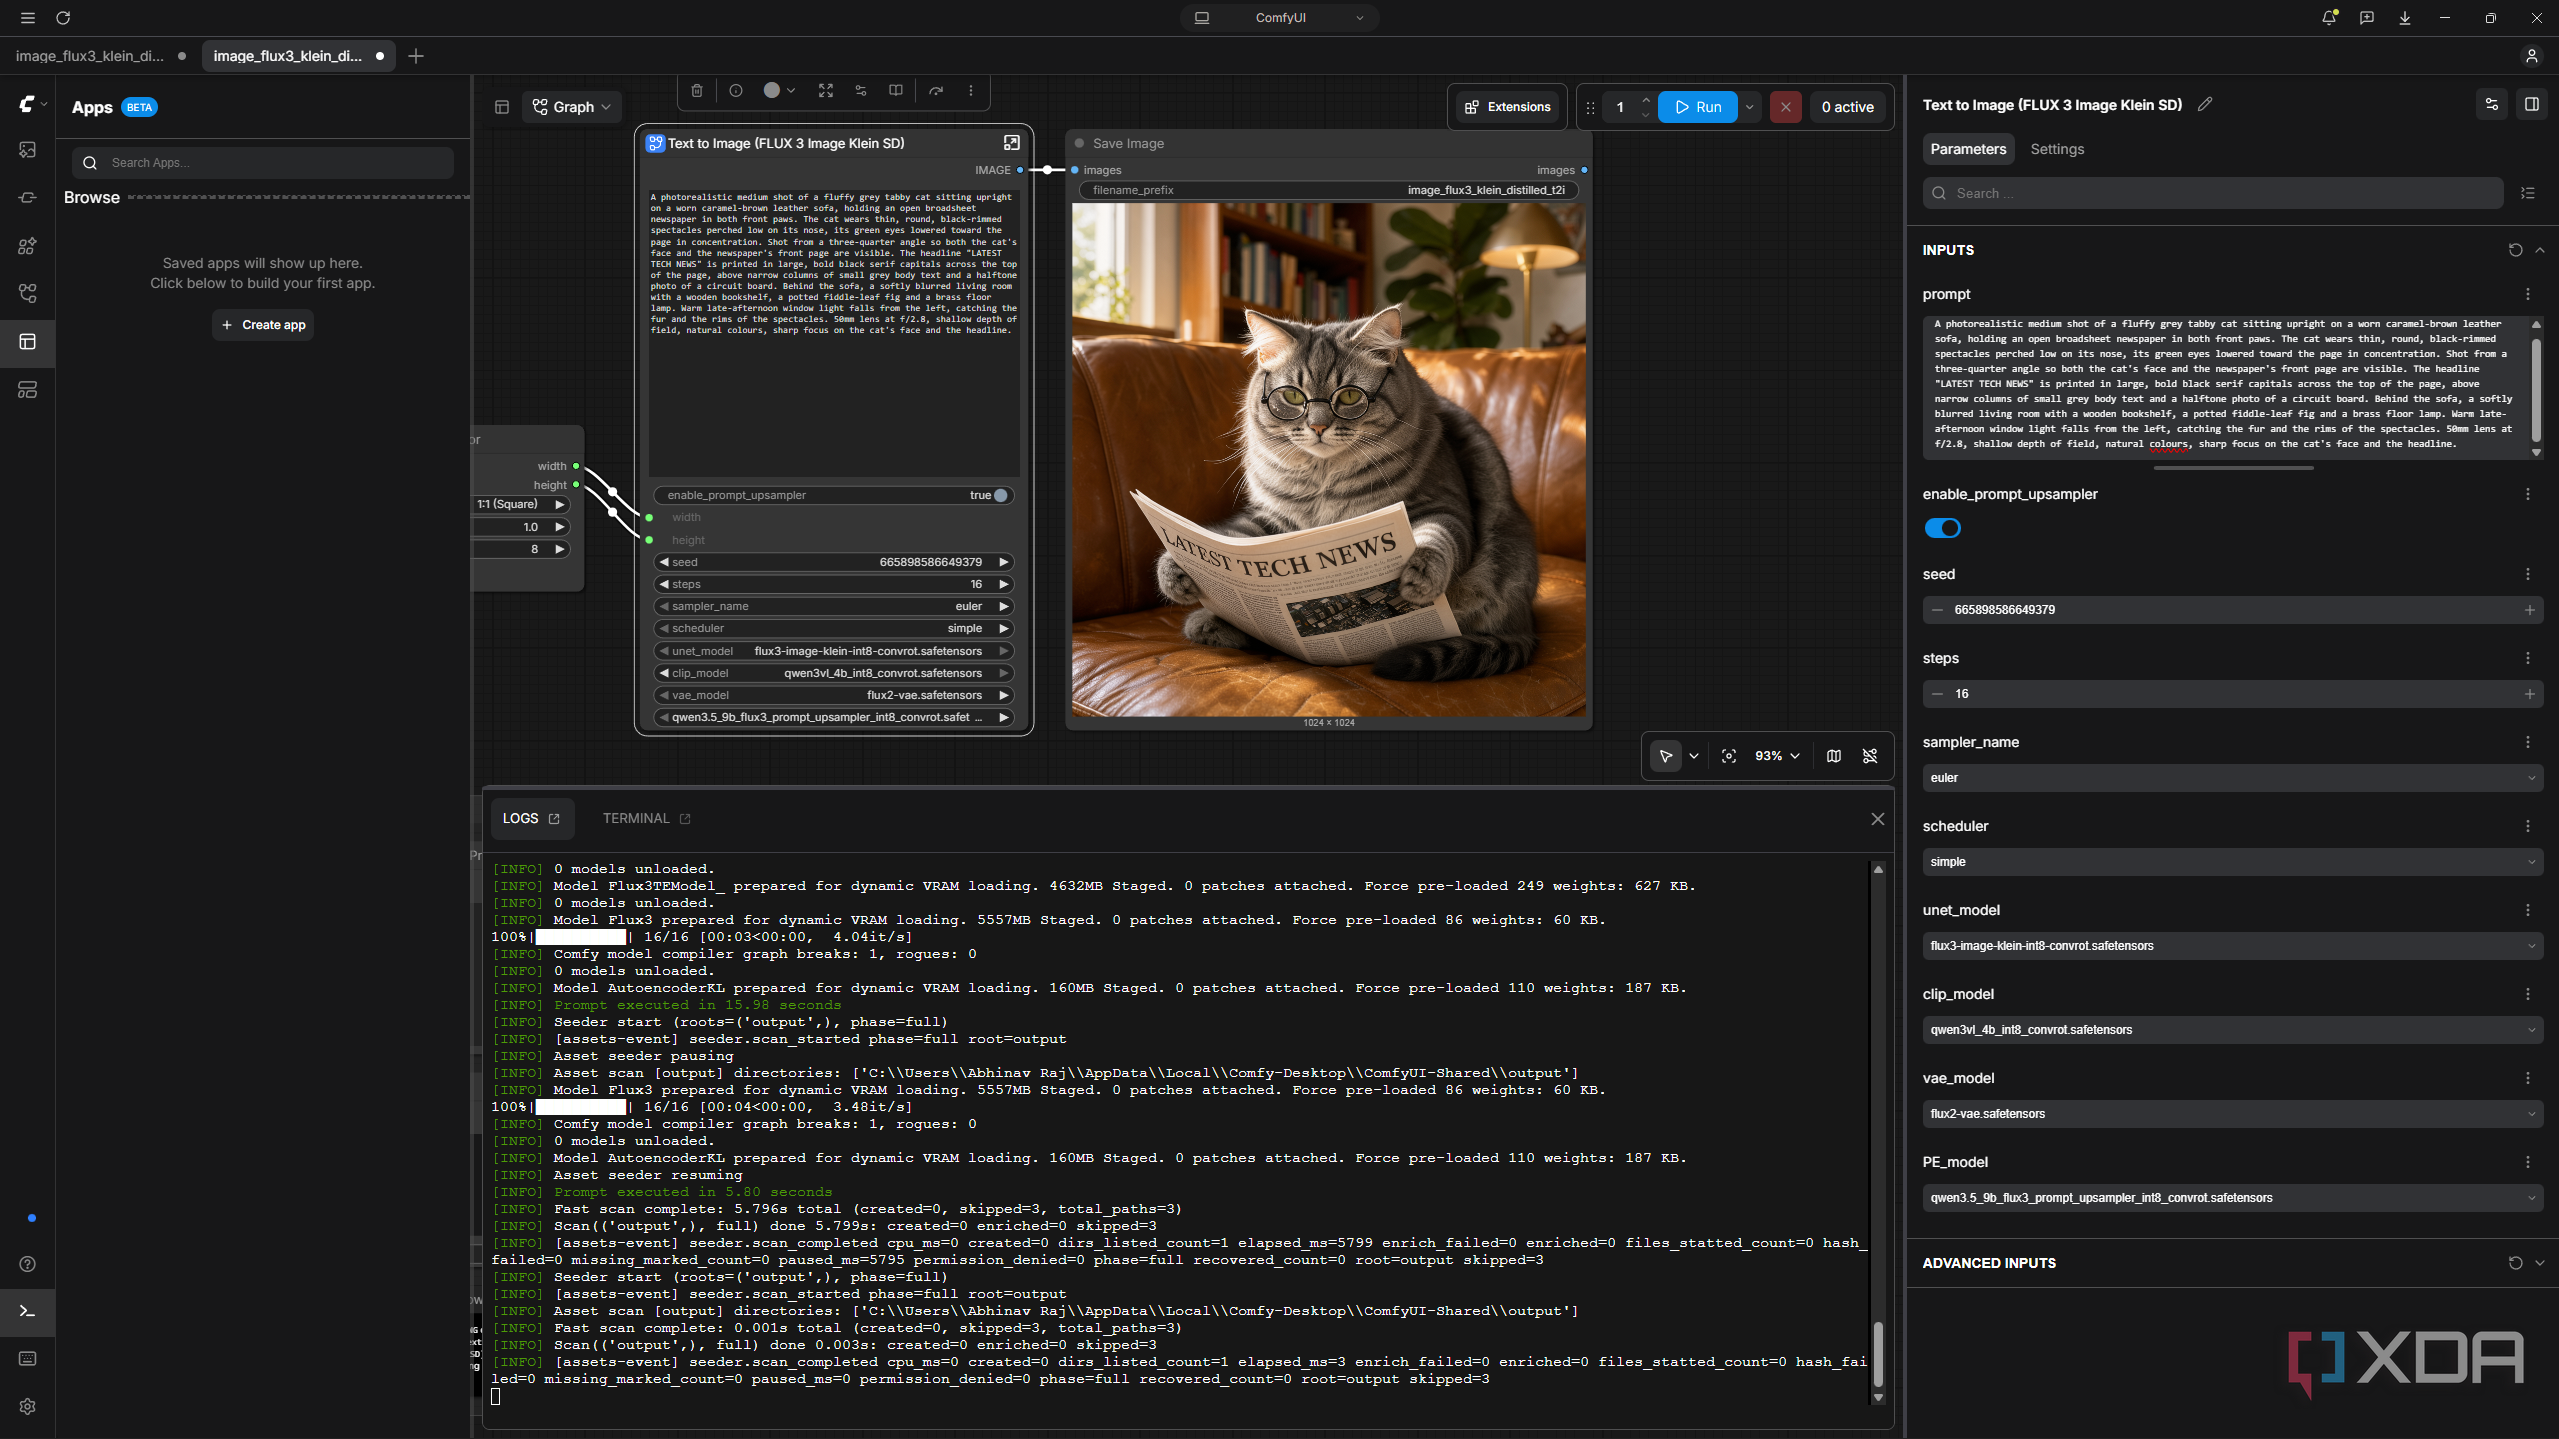Select the LOGS tab
Viewport: 2559px width, 1439px height.
(531, 818)
